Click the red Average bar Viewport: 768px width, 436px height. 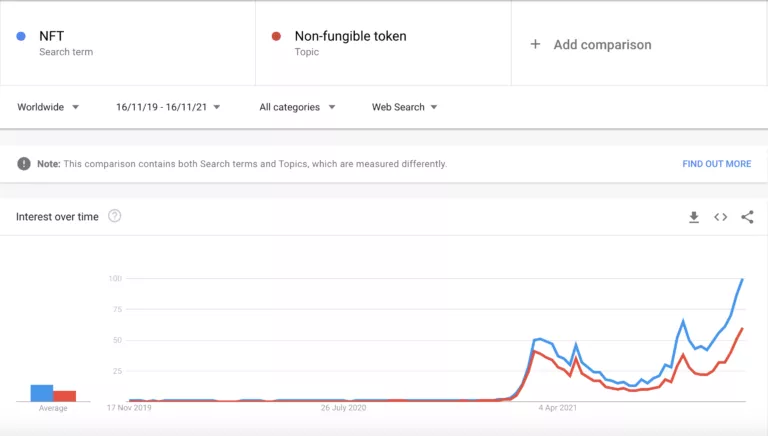tap(64, 395)
